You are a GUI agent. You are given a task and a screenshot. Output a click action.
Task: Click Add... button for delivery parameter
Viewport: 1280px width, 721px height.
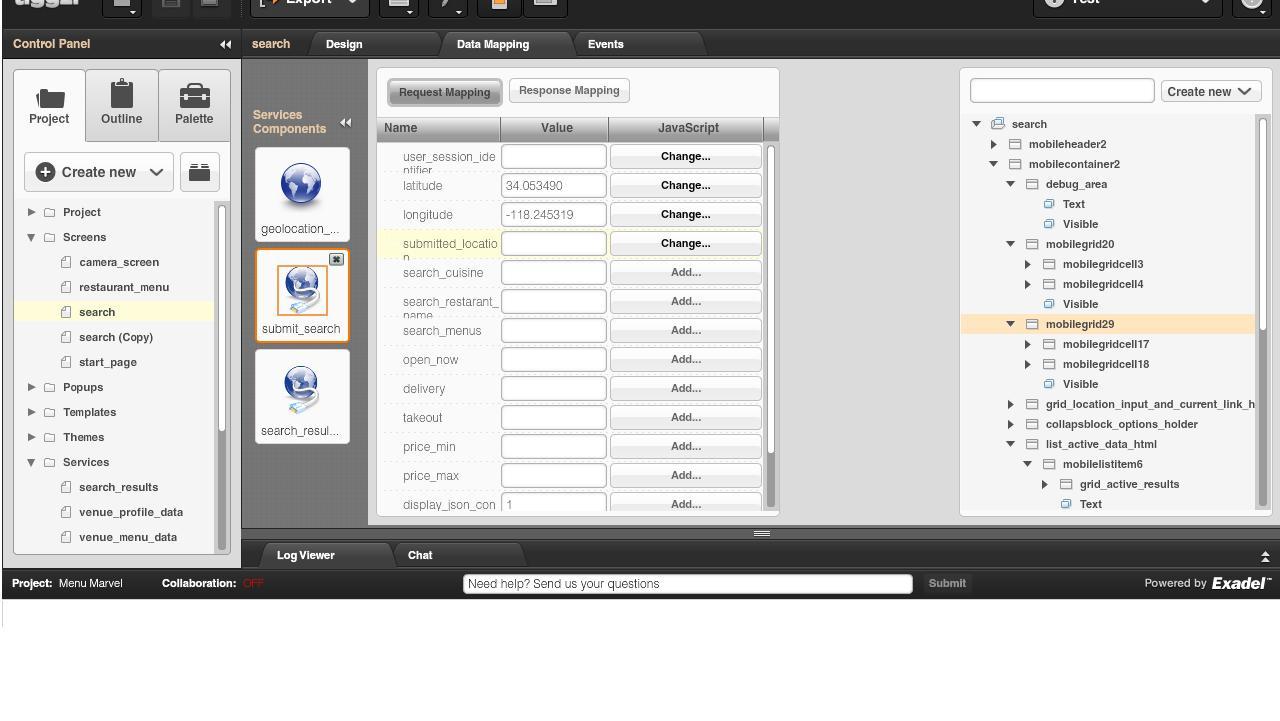pyautogui.click(x=685, y=389)
